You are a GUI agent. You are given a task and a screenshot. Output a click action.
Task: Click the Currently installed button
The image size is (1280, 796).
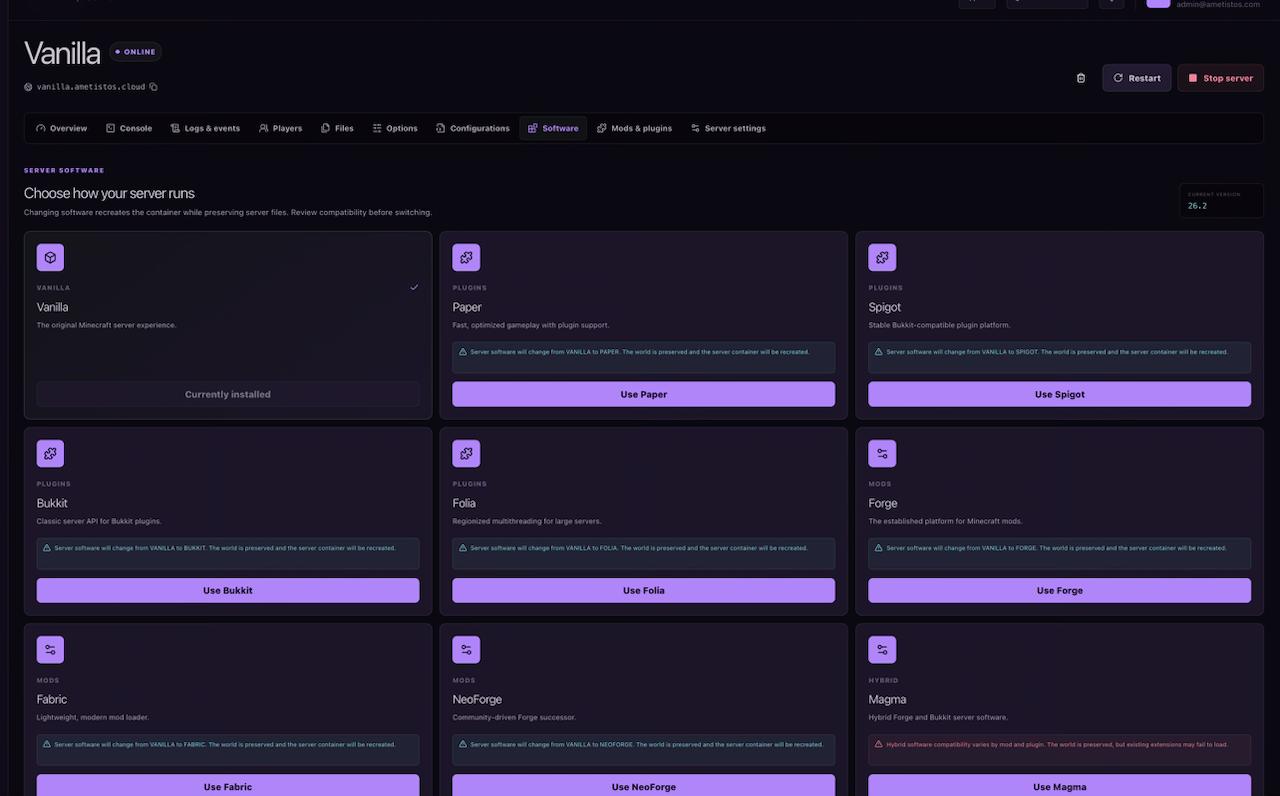click(228, 394)
